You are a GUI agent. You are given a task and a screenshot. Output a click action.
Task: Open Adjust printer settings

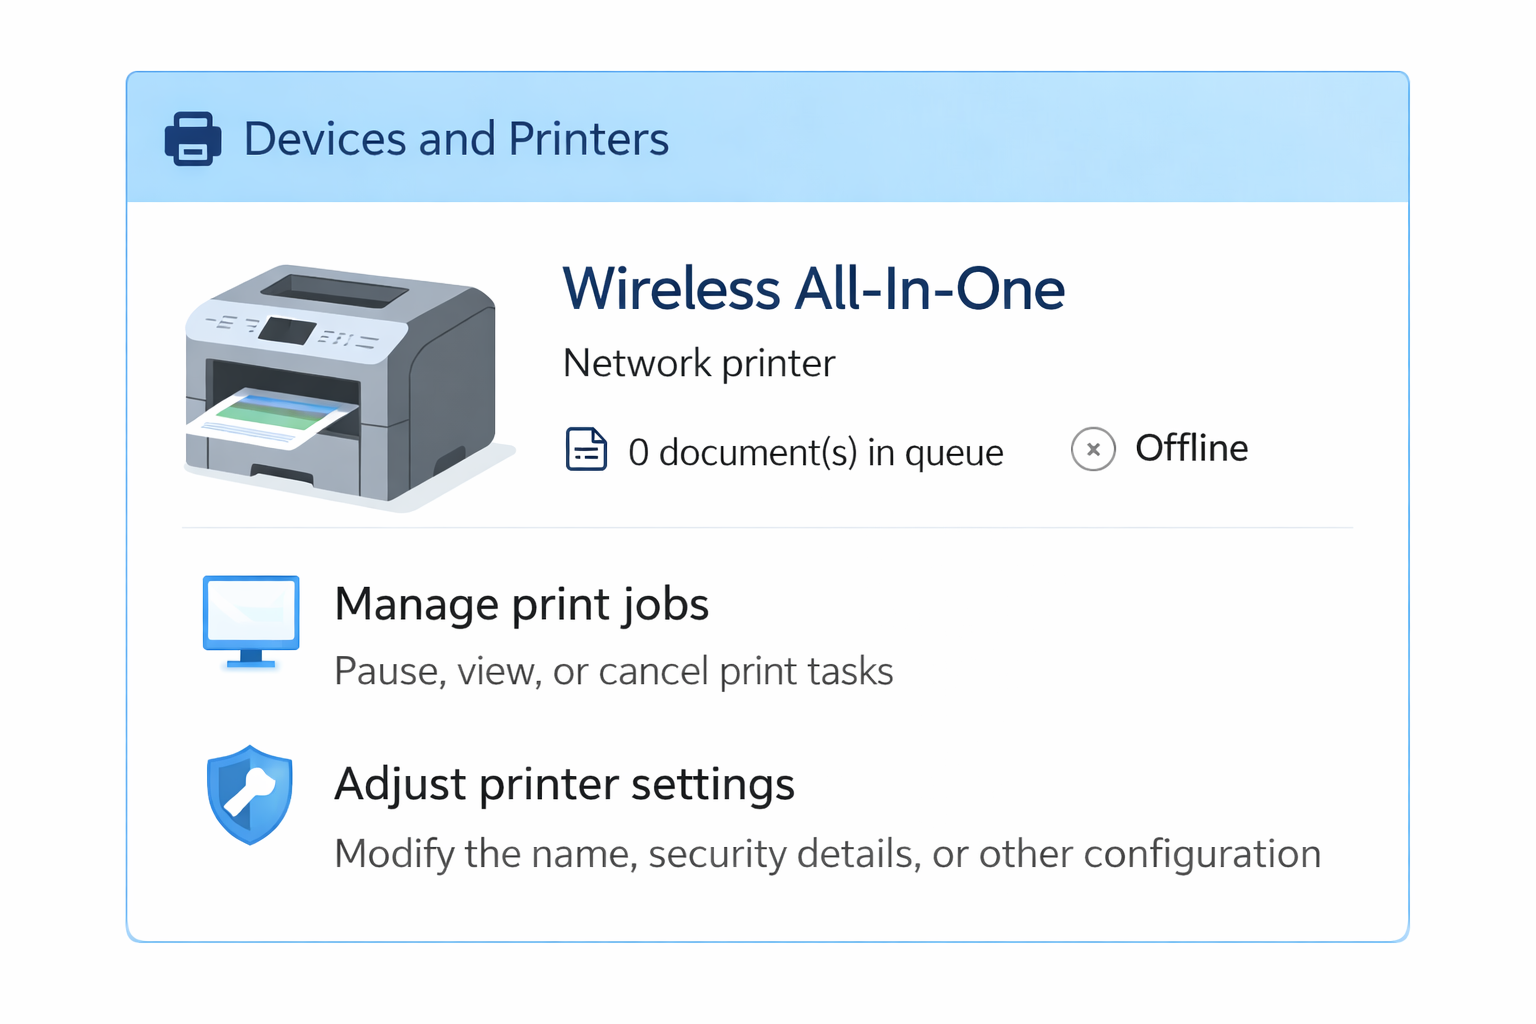pos(564,784)
